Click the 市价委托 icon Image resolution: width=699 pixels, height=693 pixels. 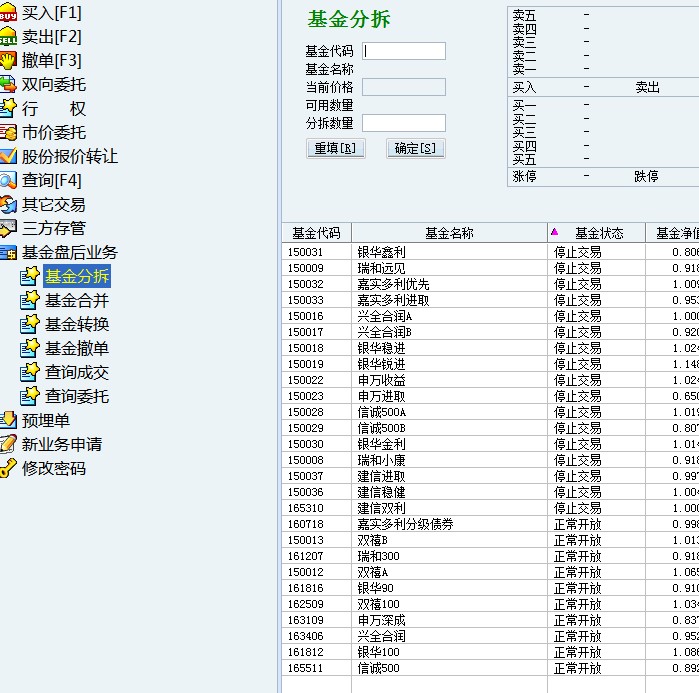click(x=8, y=132)
